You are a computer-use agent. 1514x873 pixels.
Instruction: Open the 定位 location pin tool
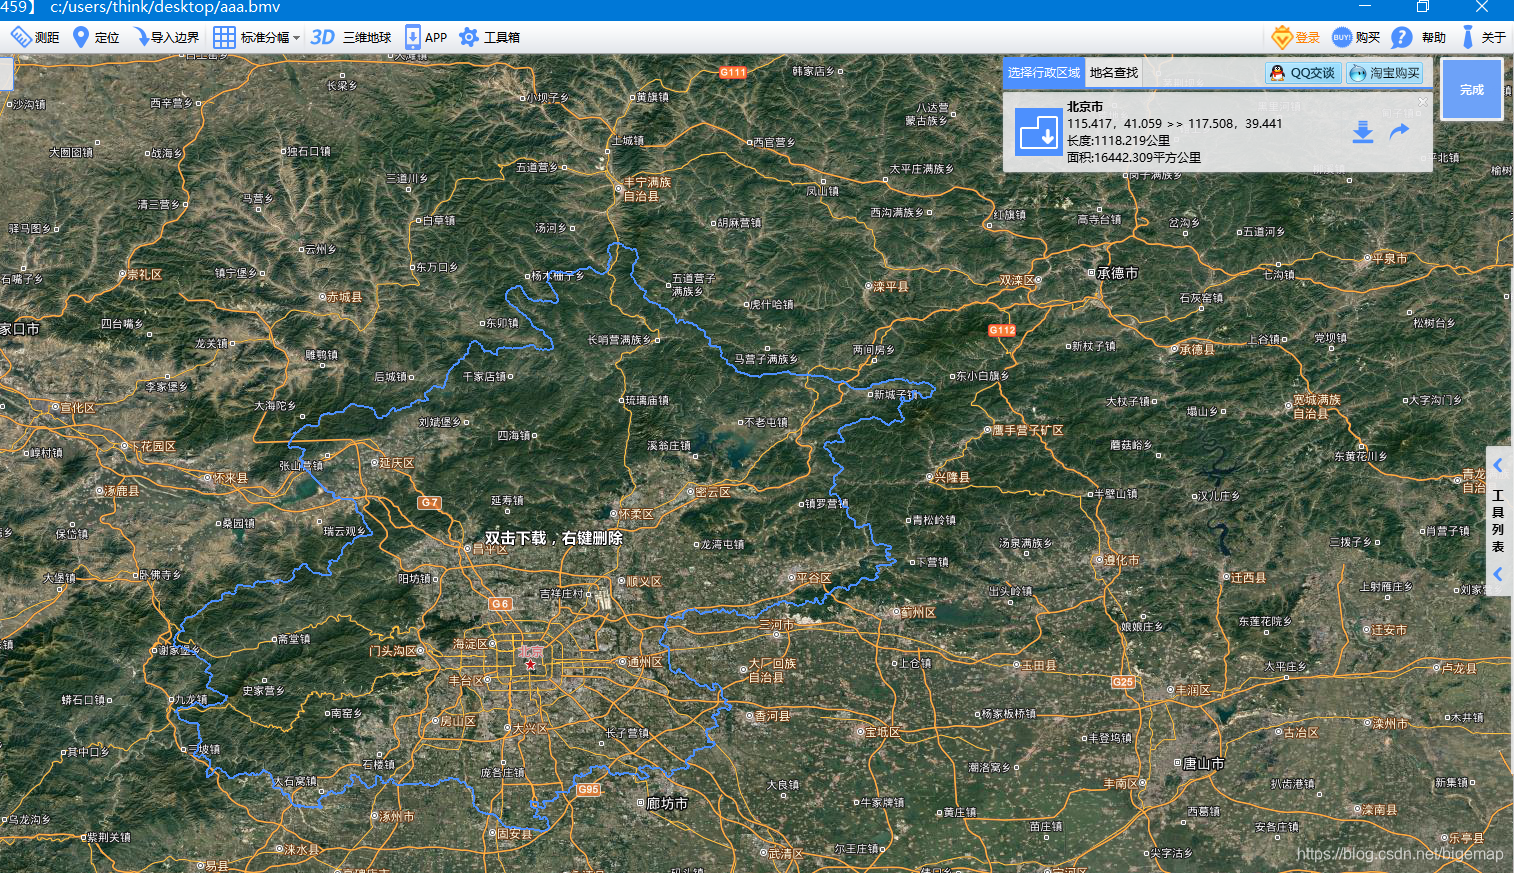click(96, 37)
